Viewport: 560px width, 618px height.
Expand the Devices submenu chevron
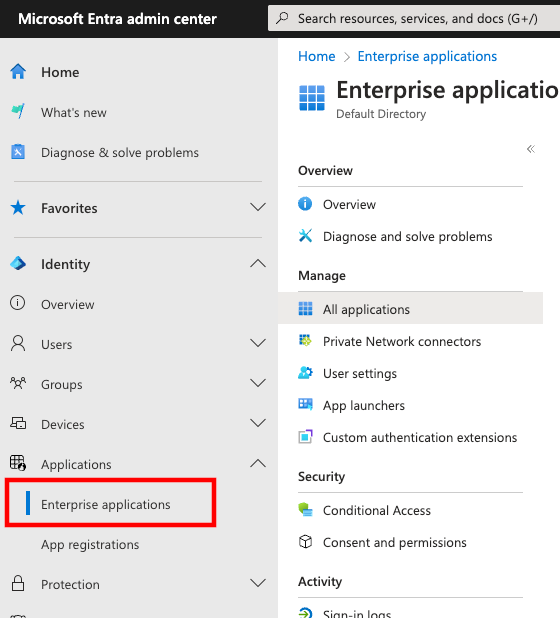pyautogui.click(x=258, y=423)
